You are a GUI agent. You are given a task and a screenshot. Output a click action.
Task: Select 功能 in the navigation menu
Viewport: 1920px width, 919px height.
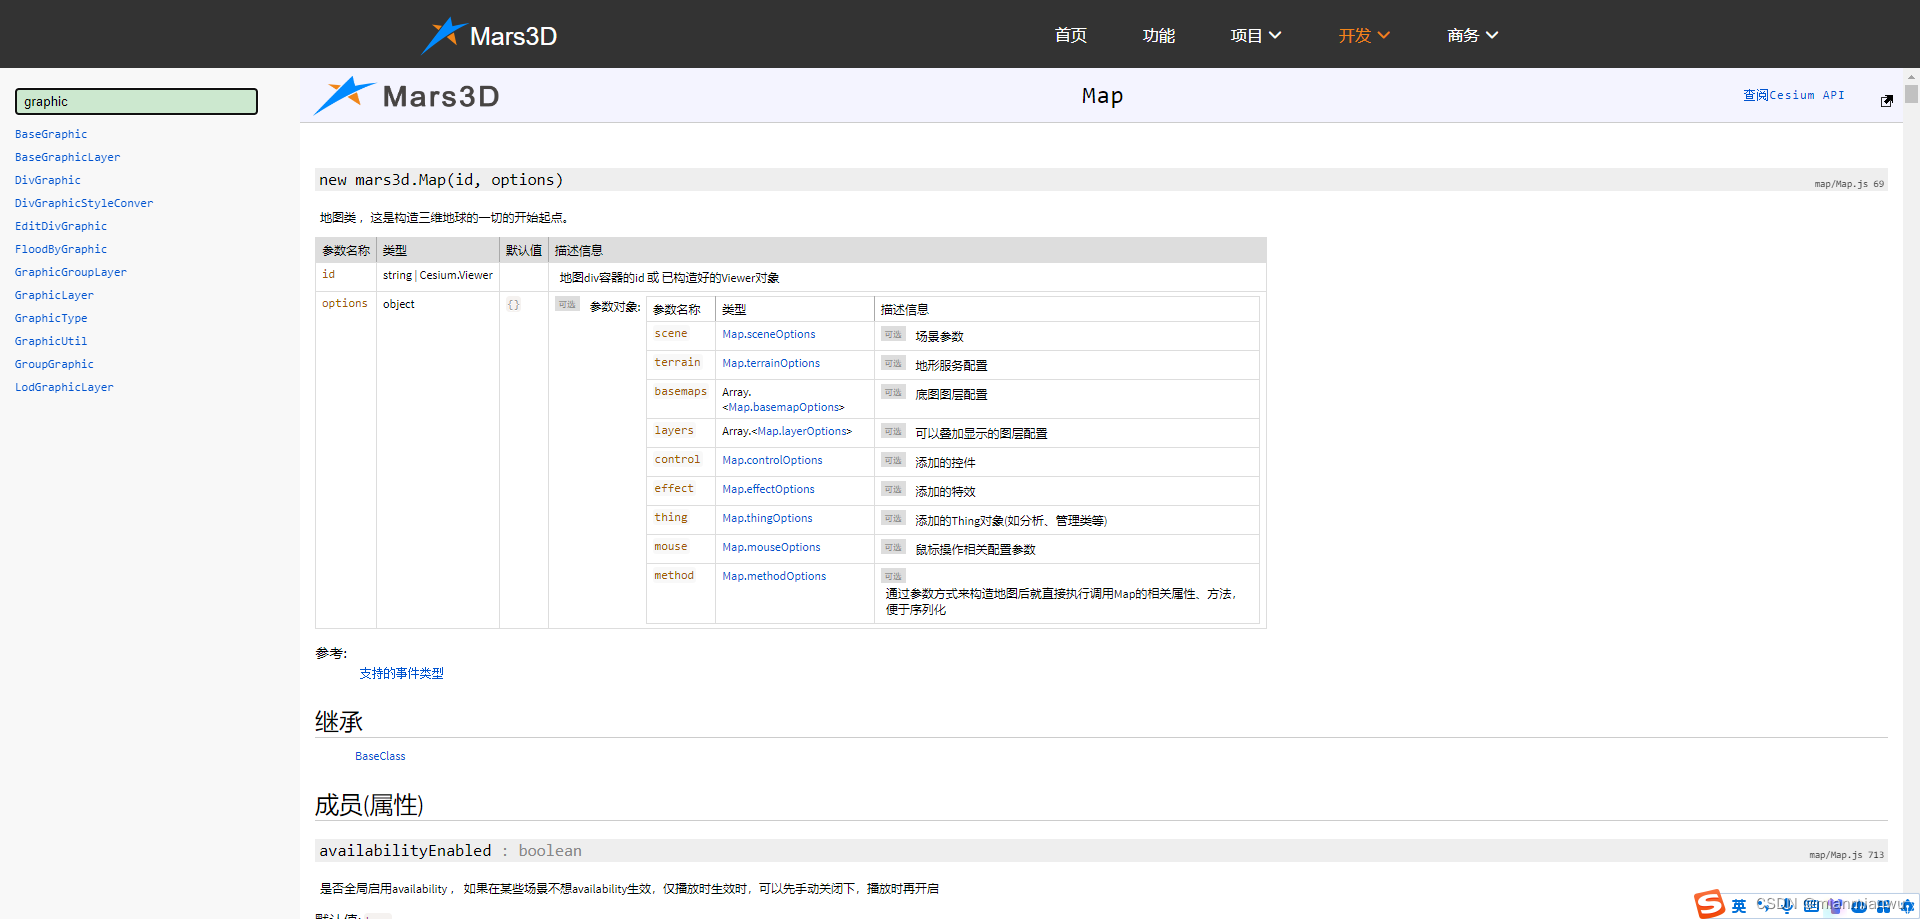coord(1158,35)
